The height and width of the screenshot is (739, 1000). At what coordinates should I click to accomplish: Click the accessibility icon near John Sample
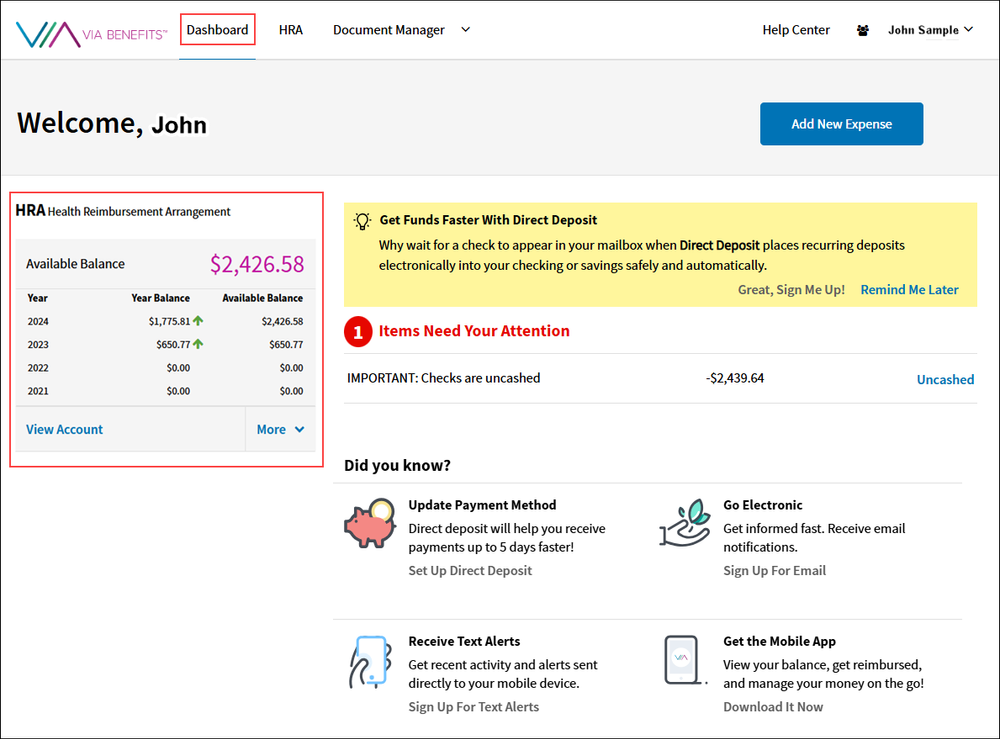(862, 30)
